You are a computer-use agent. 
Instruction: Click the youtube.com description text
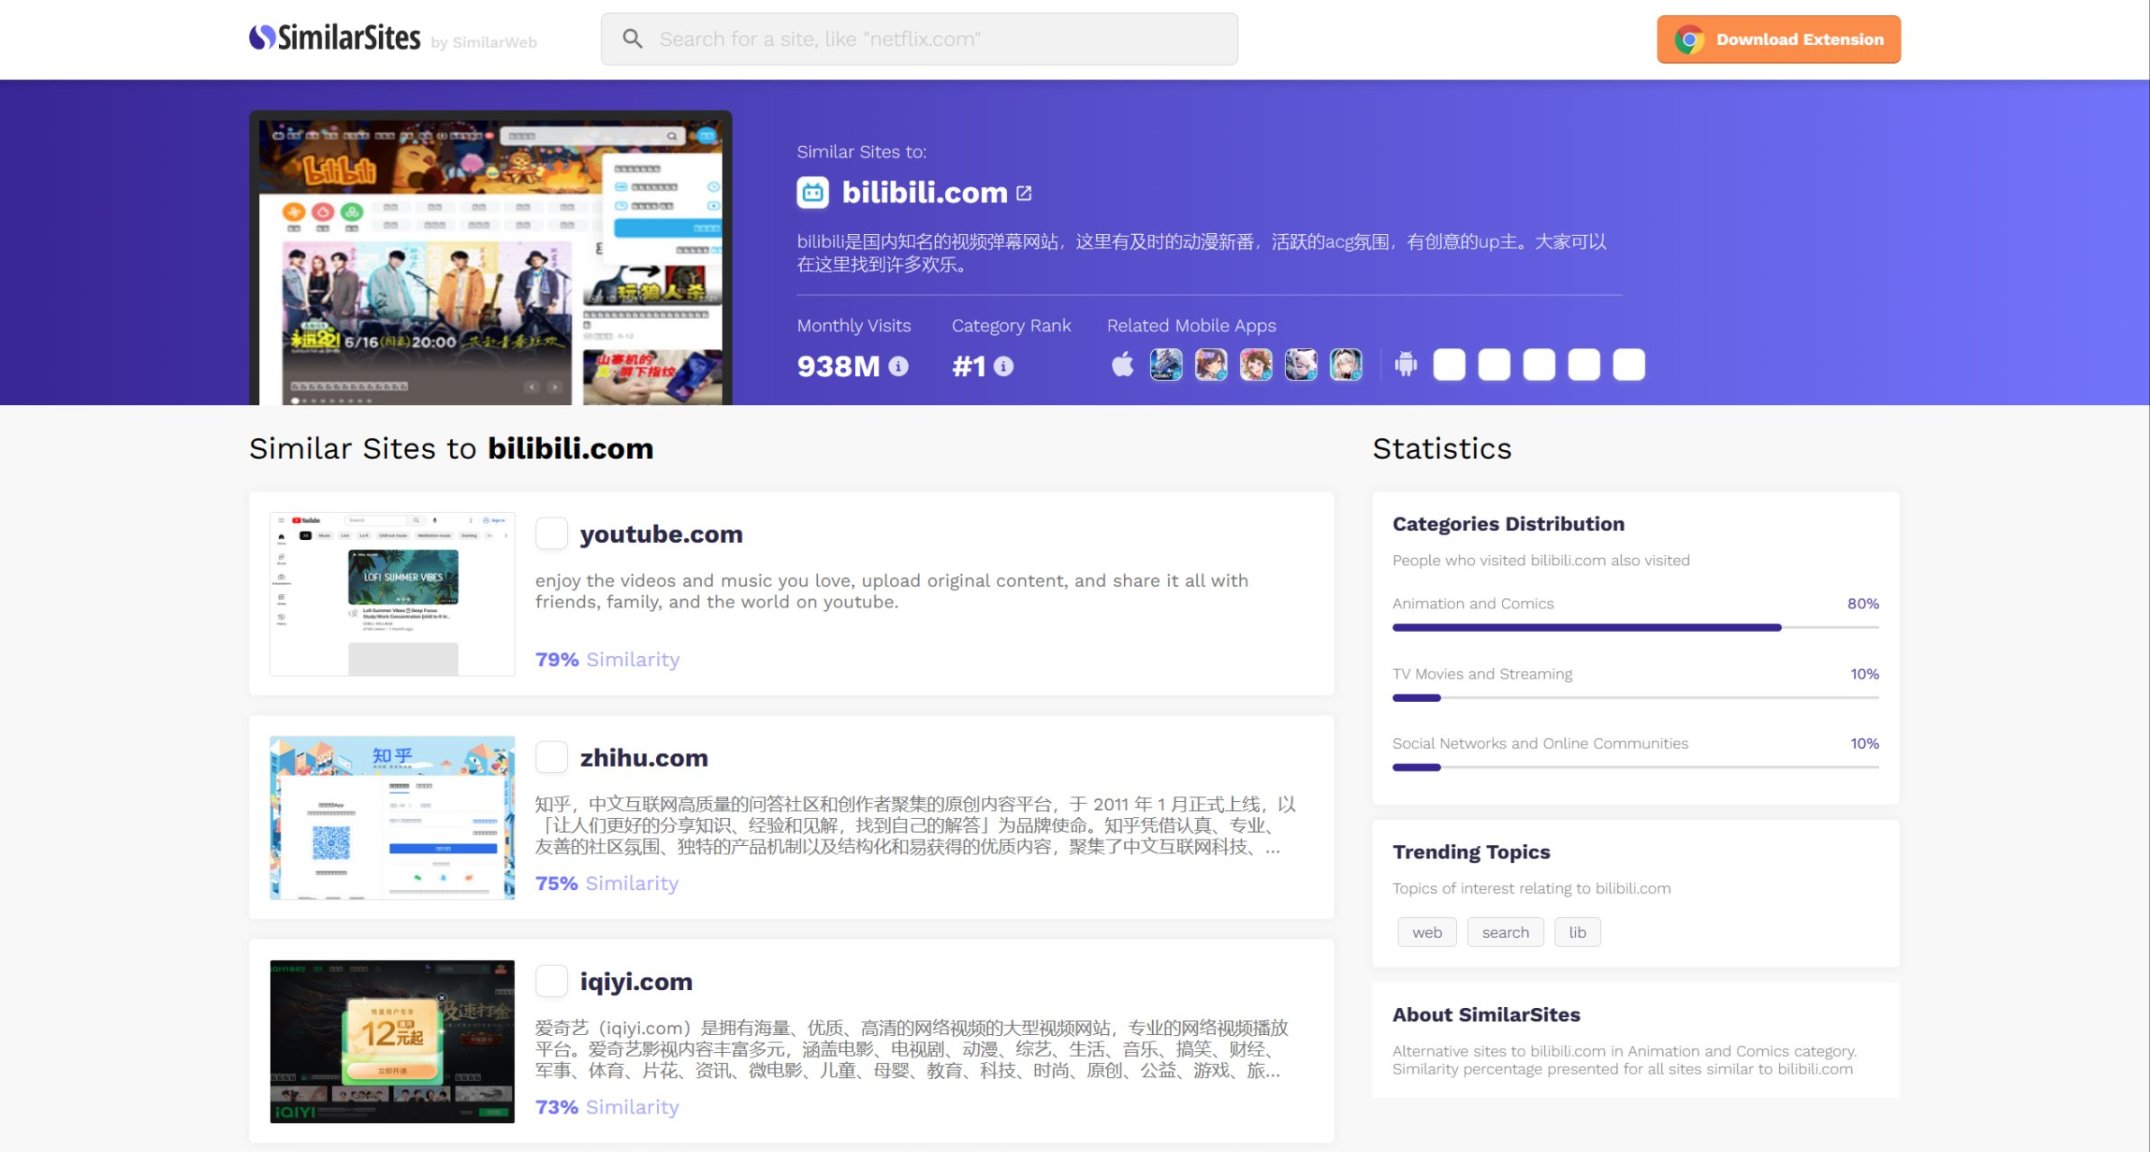[891, 591]
